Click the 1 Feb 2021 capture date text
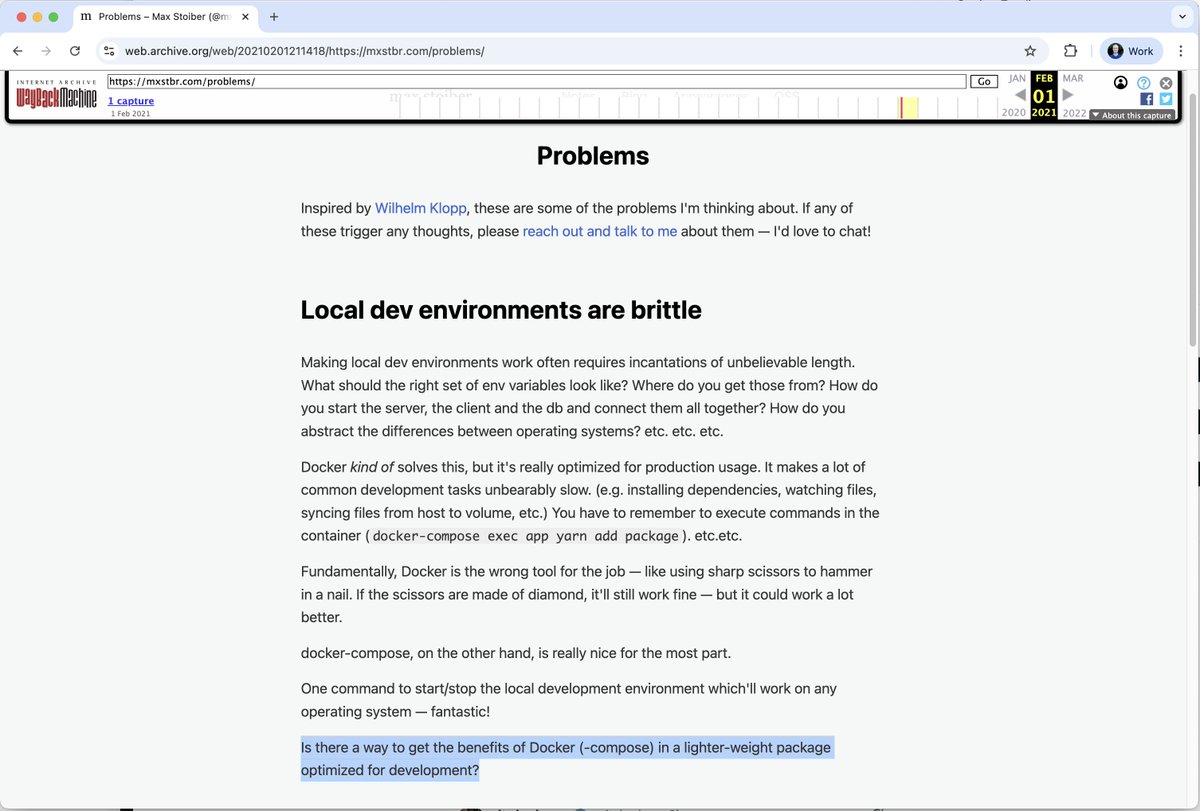Screen dimensions: 1200x811 [131, 114]
